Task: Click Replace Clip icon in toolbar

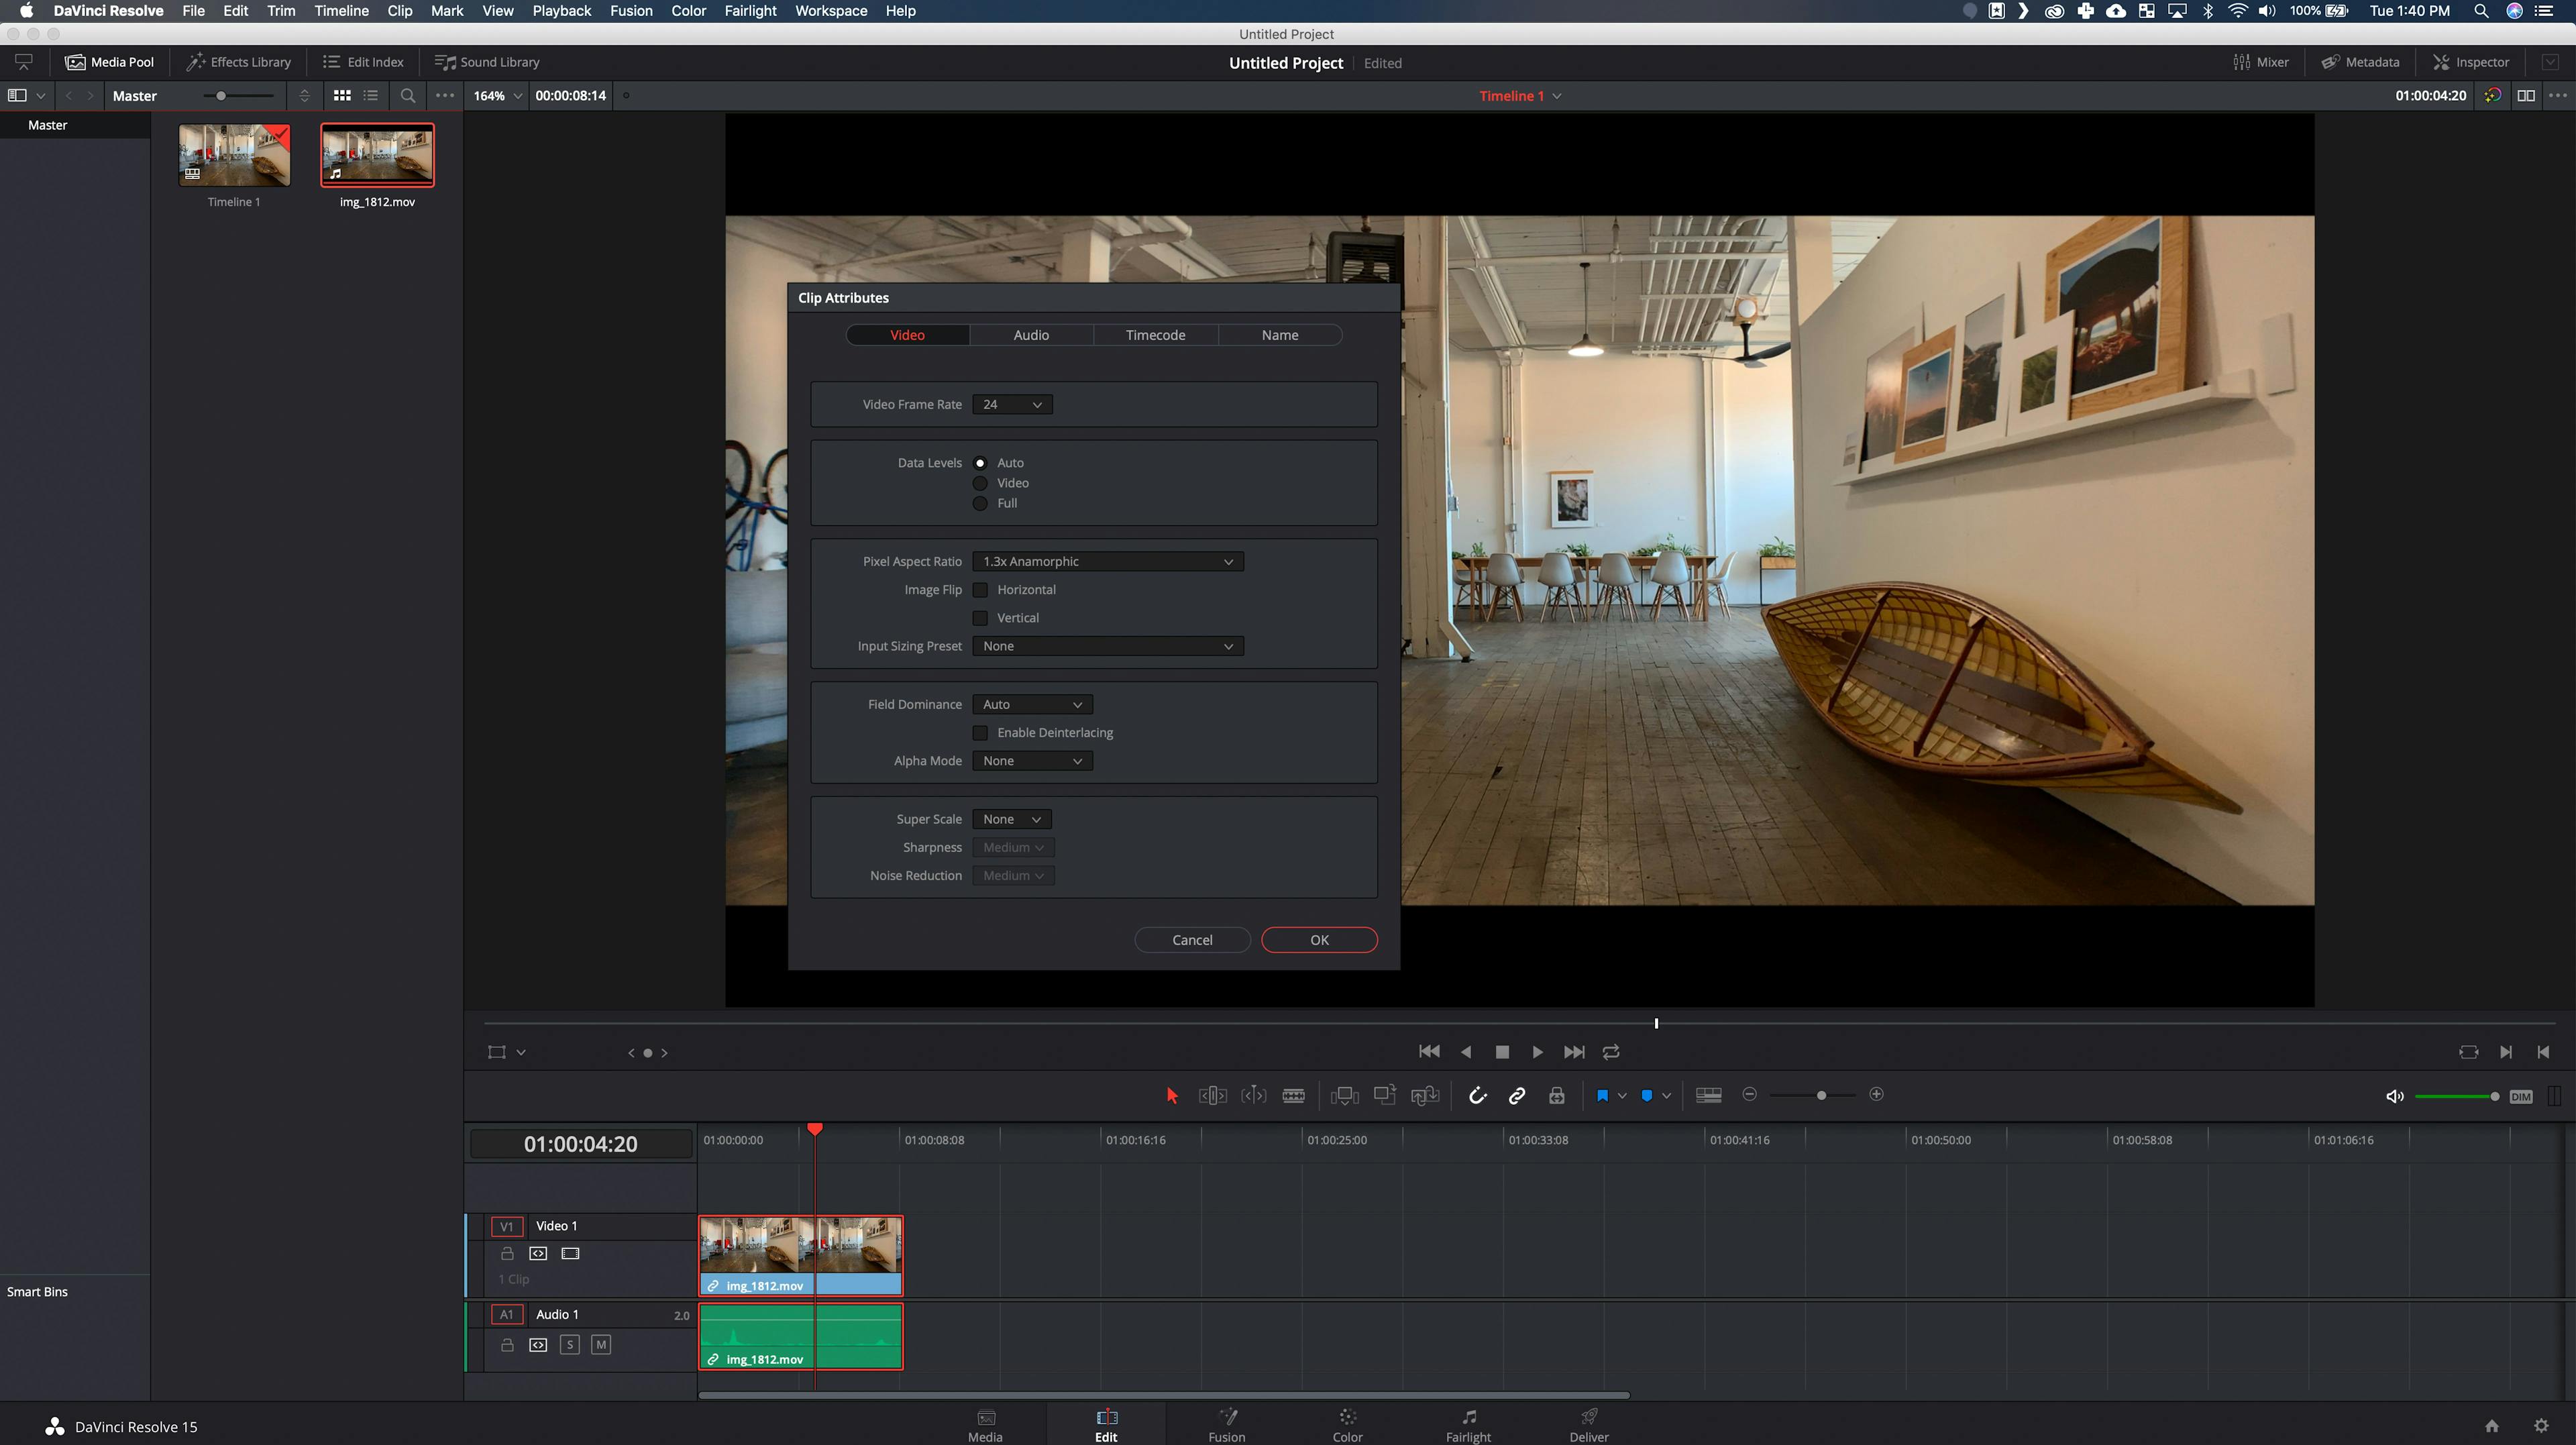Action: coord(1425,1095)
